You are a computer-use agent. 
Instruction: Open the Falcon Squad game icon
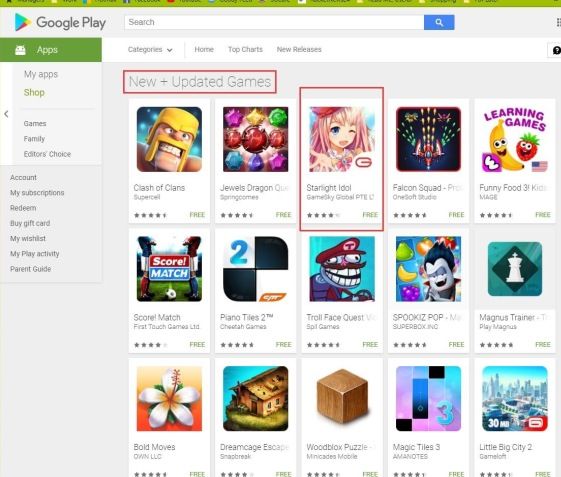tap(428, 139)
